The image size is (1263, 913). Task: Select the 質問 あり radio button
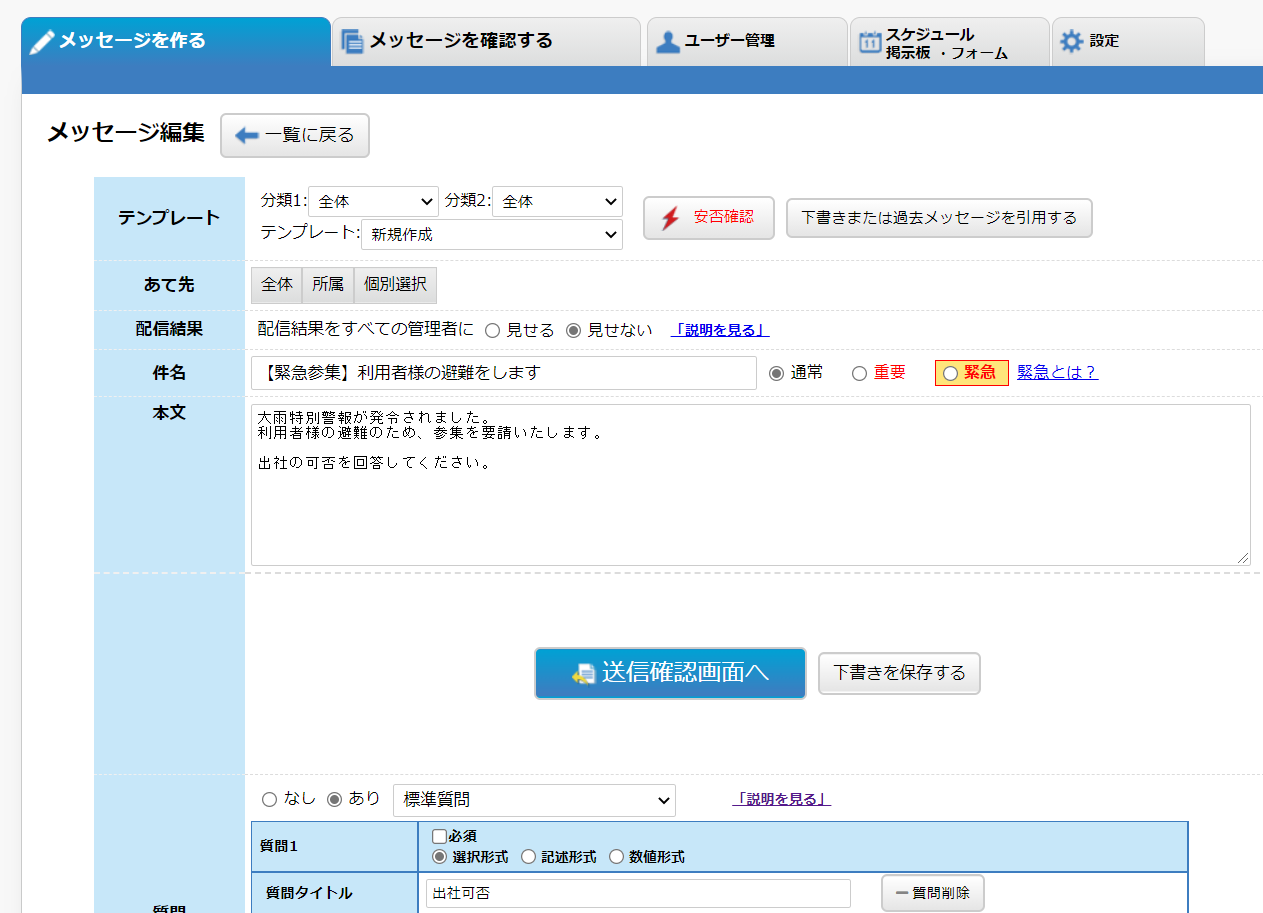tap(335, 799)
